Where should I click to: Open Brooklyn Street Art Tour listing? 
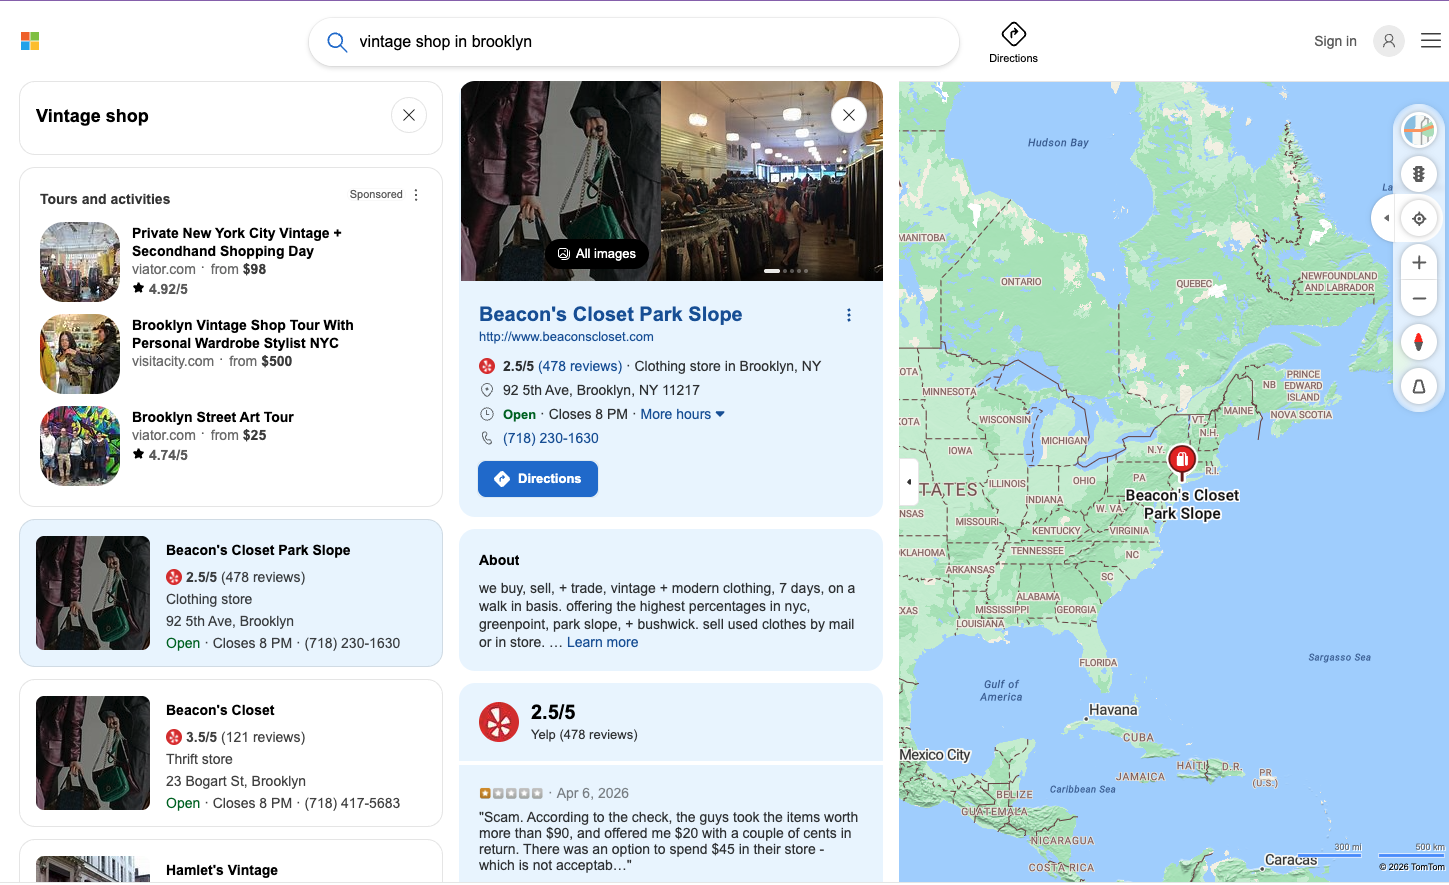pyautogui.click(x=213, y=417)
